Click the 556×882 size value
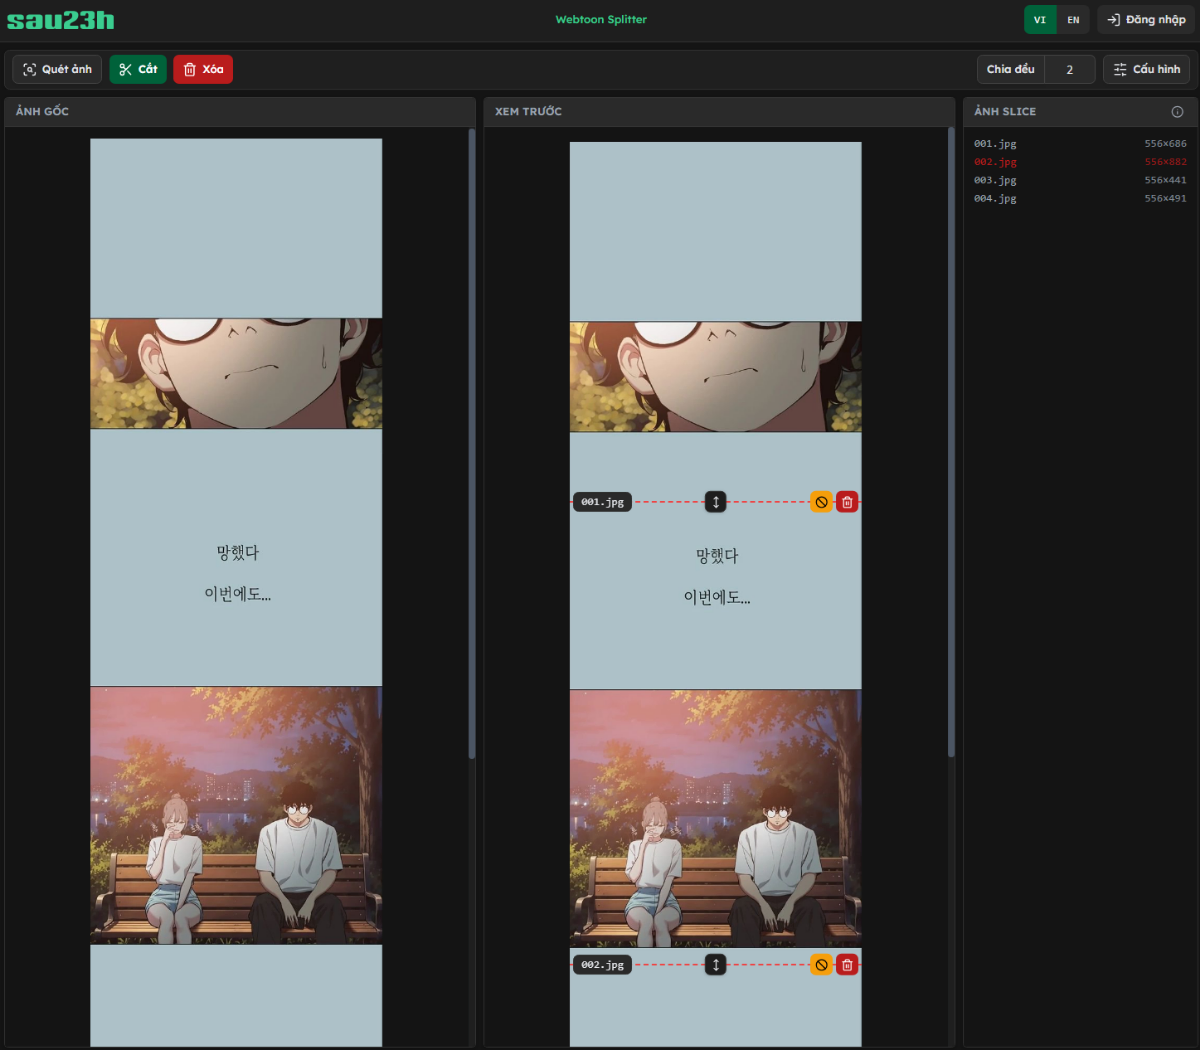Viewport: 1200px width, 1050px height. (x=1166, y=162)
